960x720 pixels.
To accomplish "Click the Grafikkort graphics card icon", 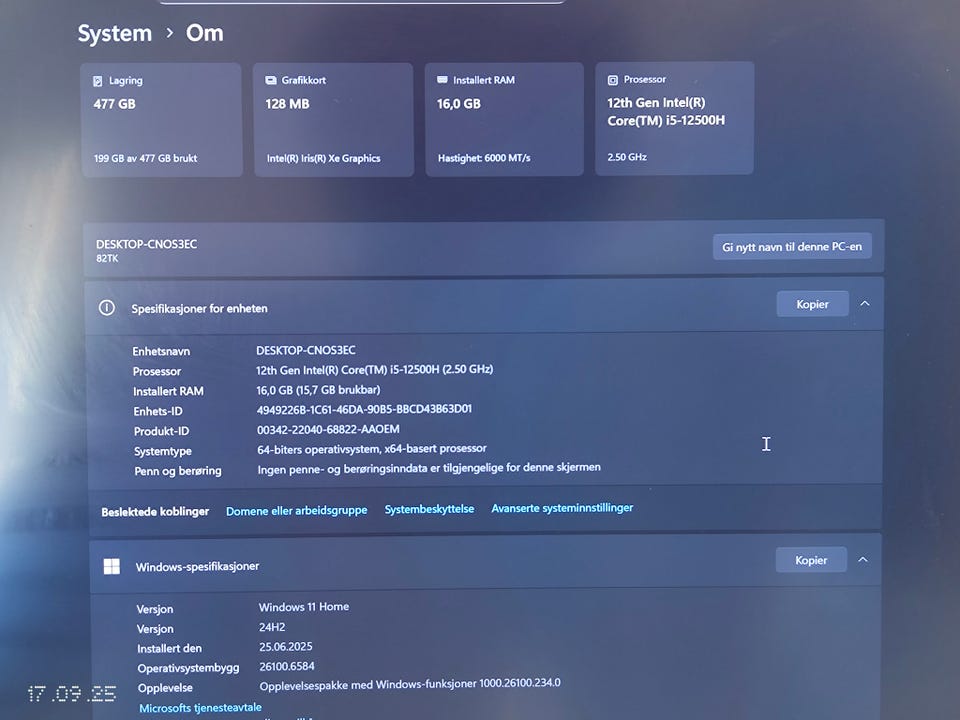I will (x=271, y=80).
